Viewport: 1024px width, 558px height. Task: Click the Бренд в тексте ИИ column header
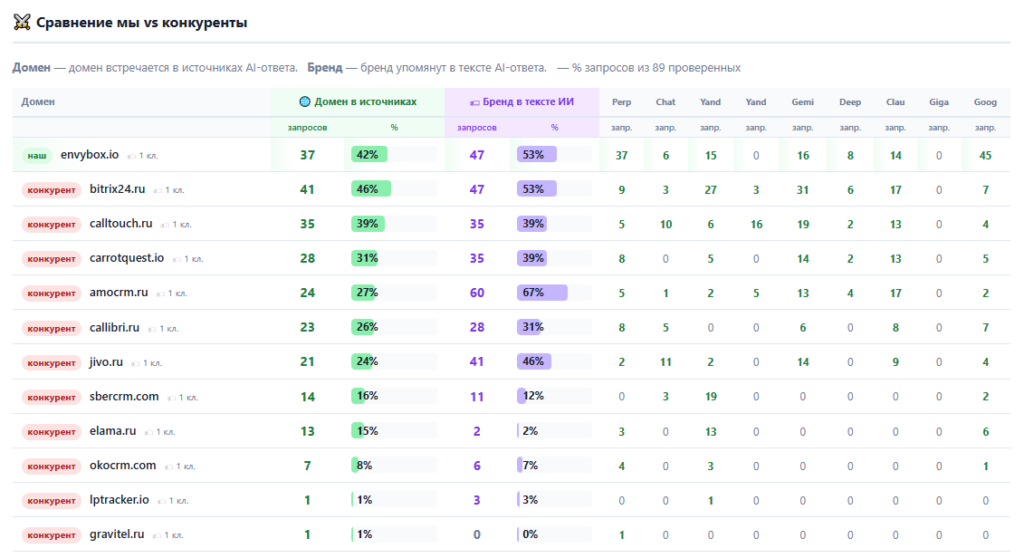(x=522, y=102)
